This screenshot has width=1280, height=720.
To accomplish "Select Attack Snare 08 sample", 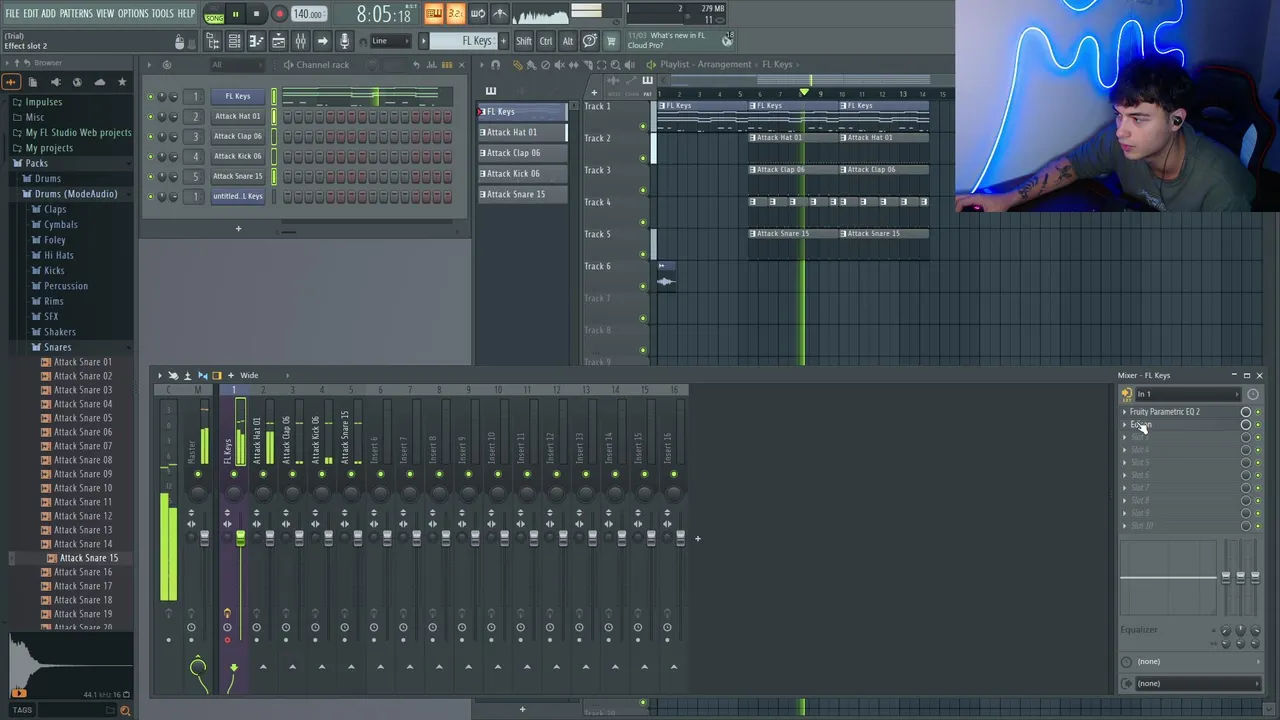I will [82, 460].
